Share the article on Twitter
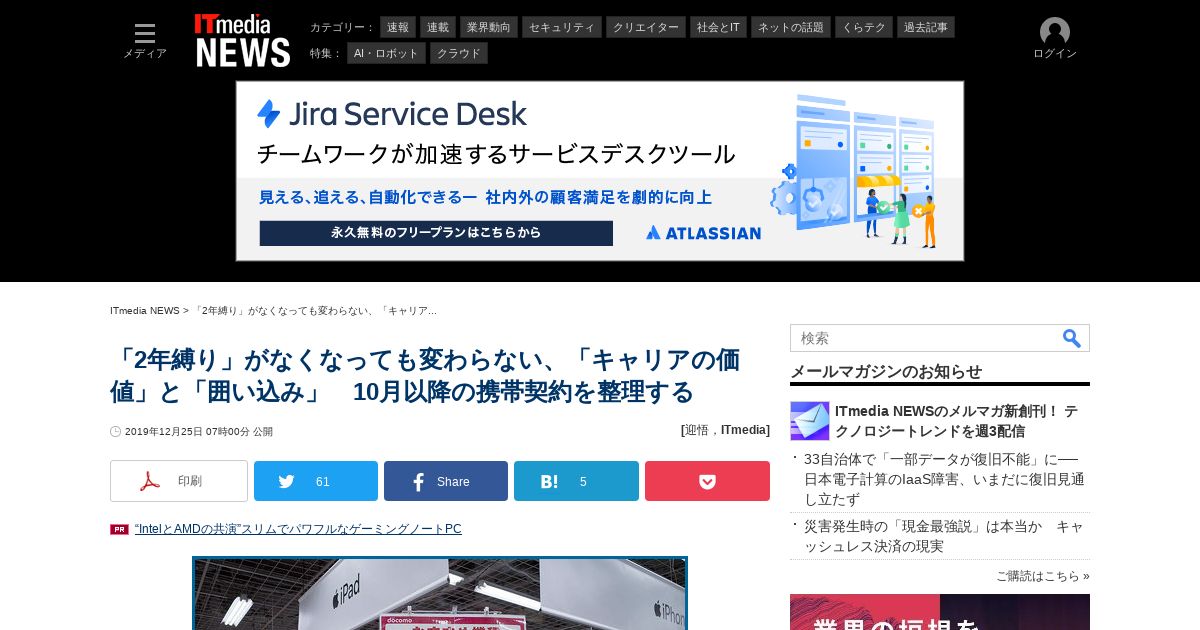The height and width of the screenshot is (630, 1200). 316,481
